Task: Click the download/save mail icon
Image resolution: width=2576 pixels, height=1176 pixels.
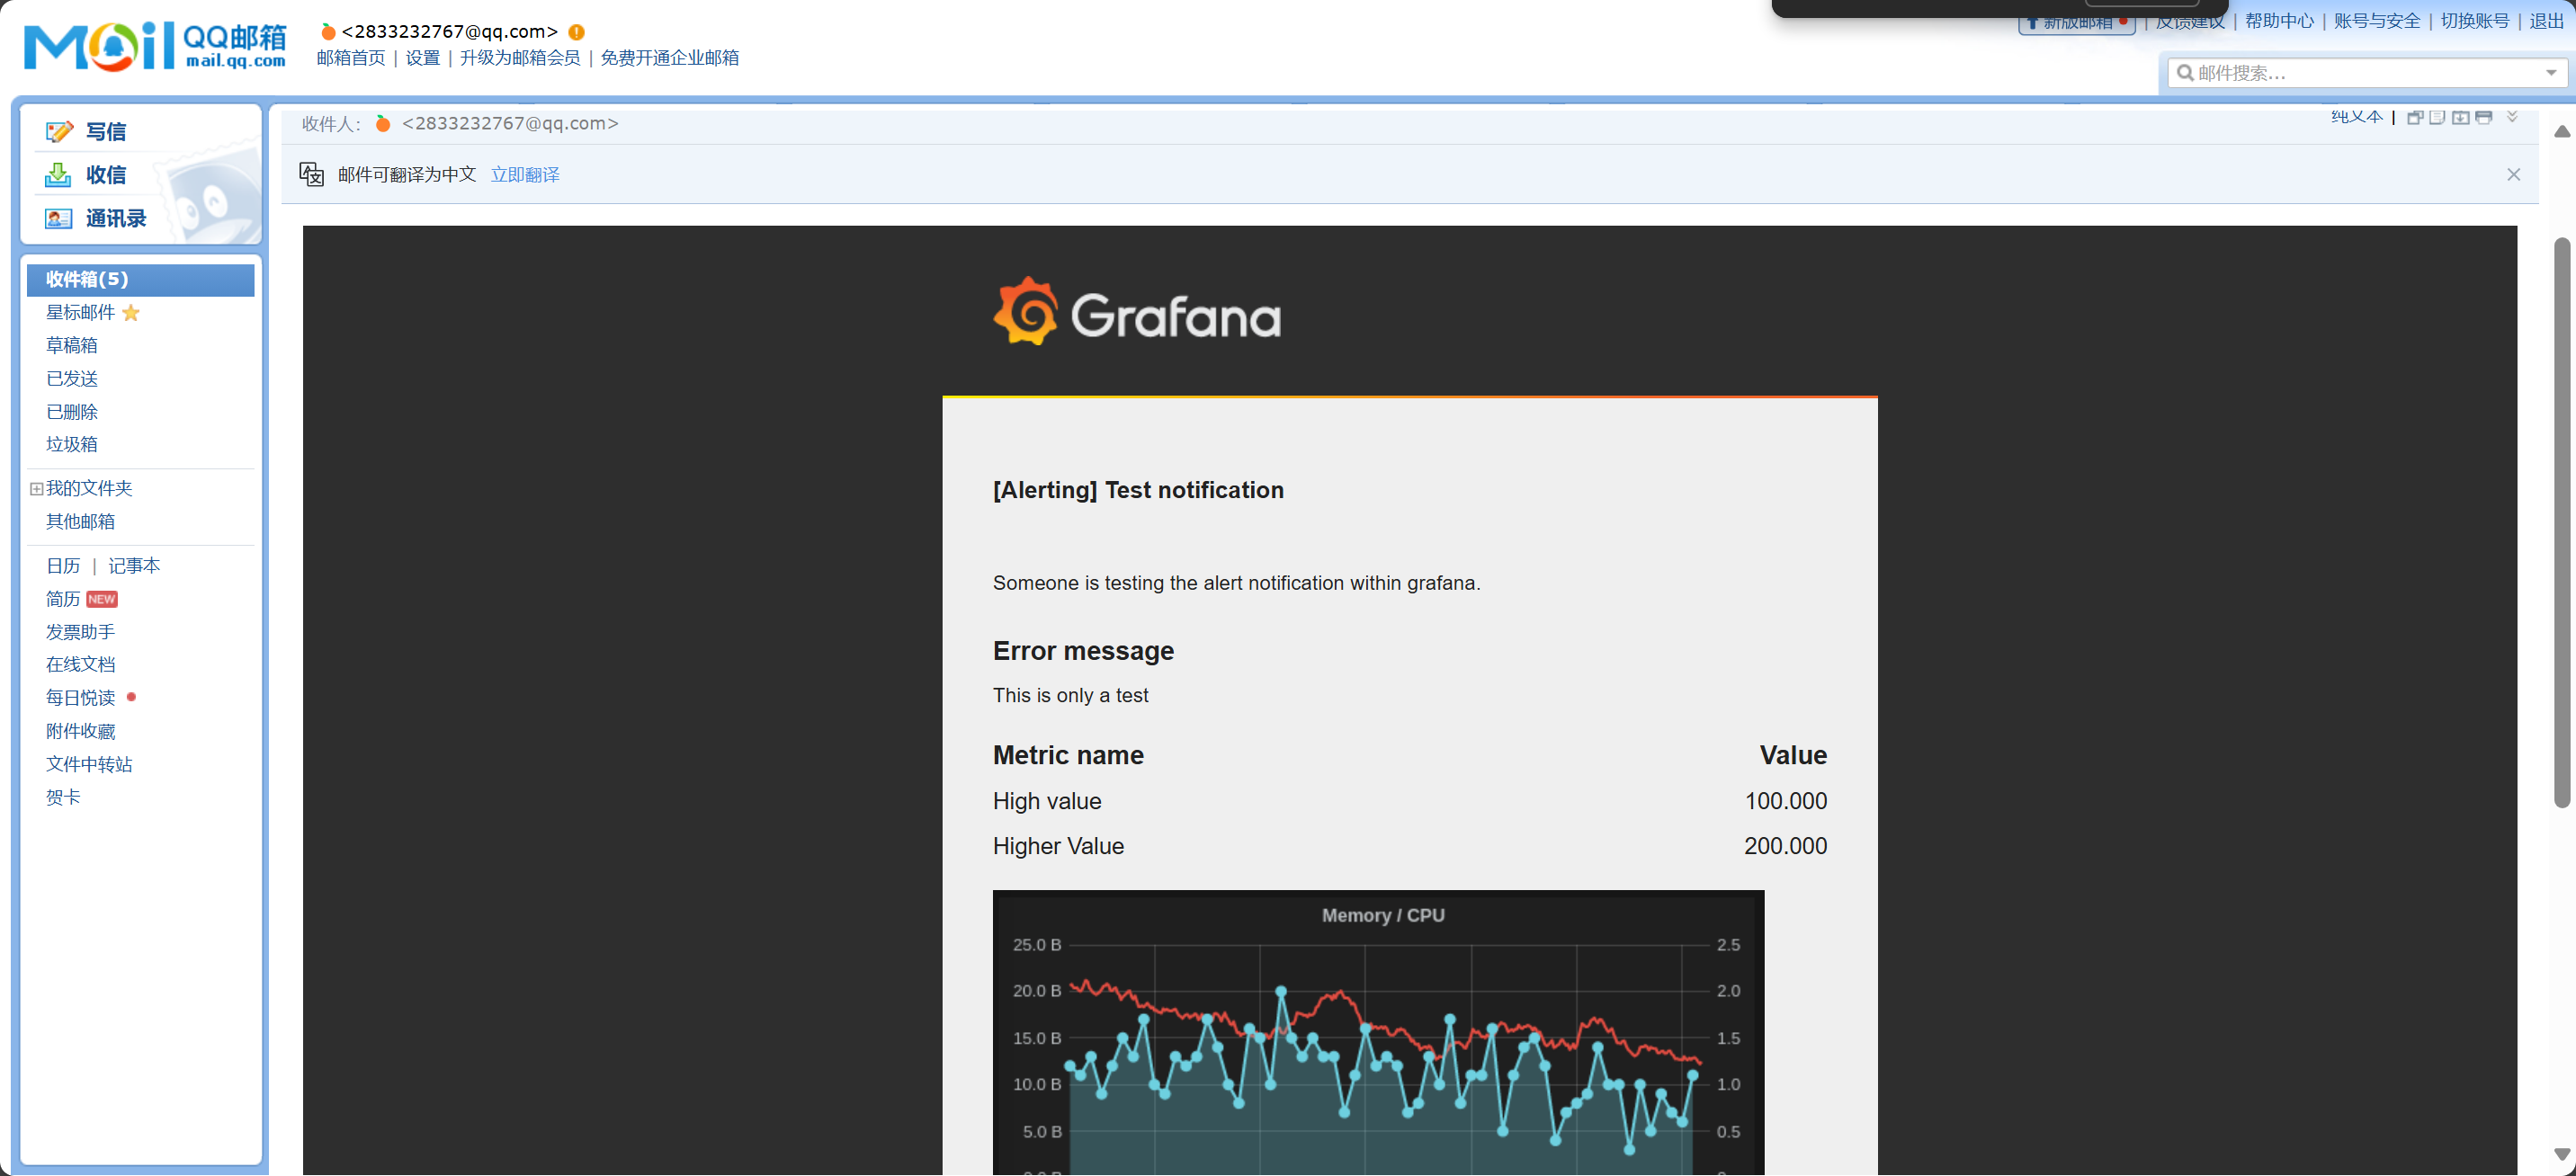Action: coord(2461,118)
